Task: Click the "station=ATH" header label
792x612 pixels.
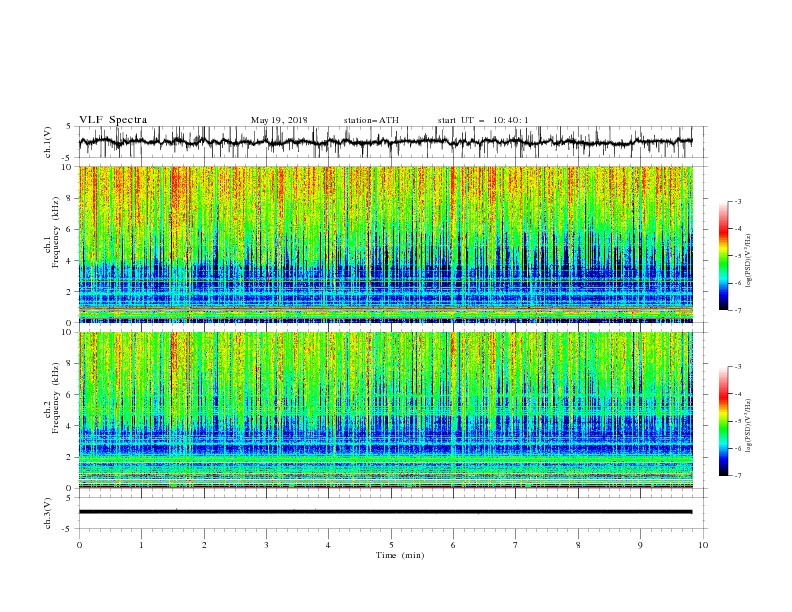Action: pos(371,120)
